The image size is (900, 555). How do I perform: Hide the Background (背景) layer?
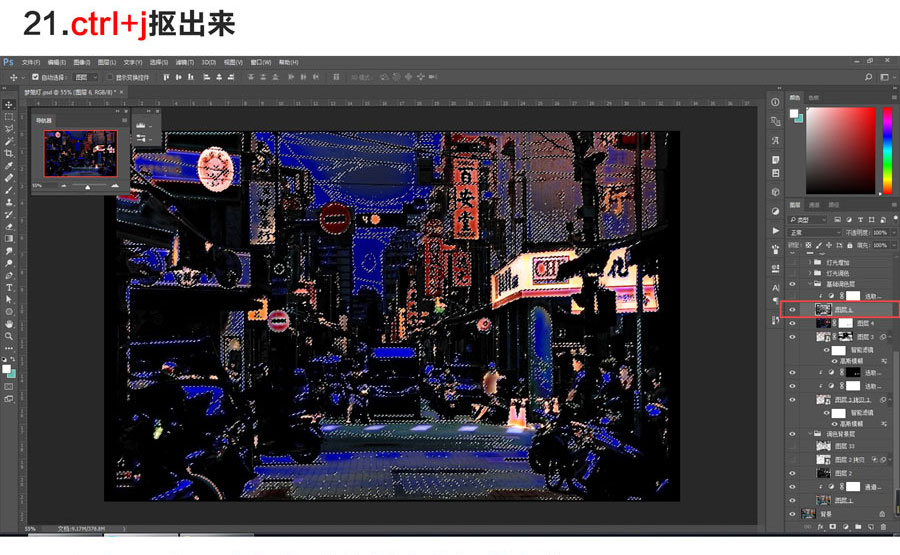(x=793, y=514)
